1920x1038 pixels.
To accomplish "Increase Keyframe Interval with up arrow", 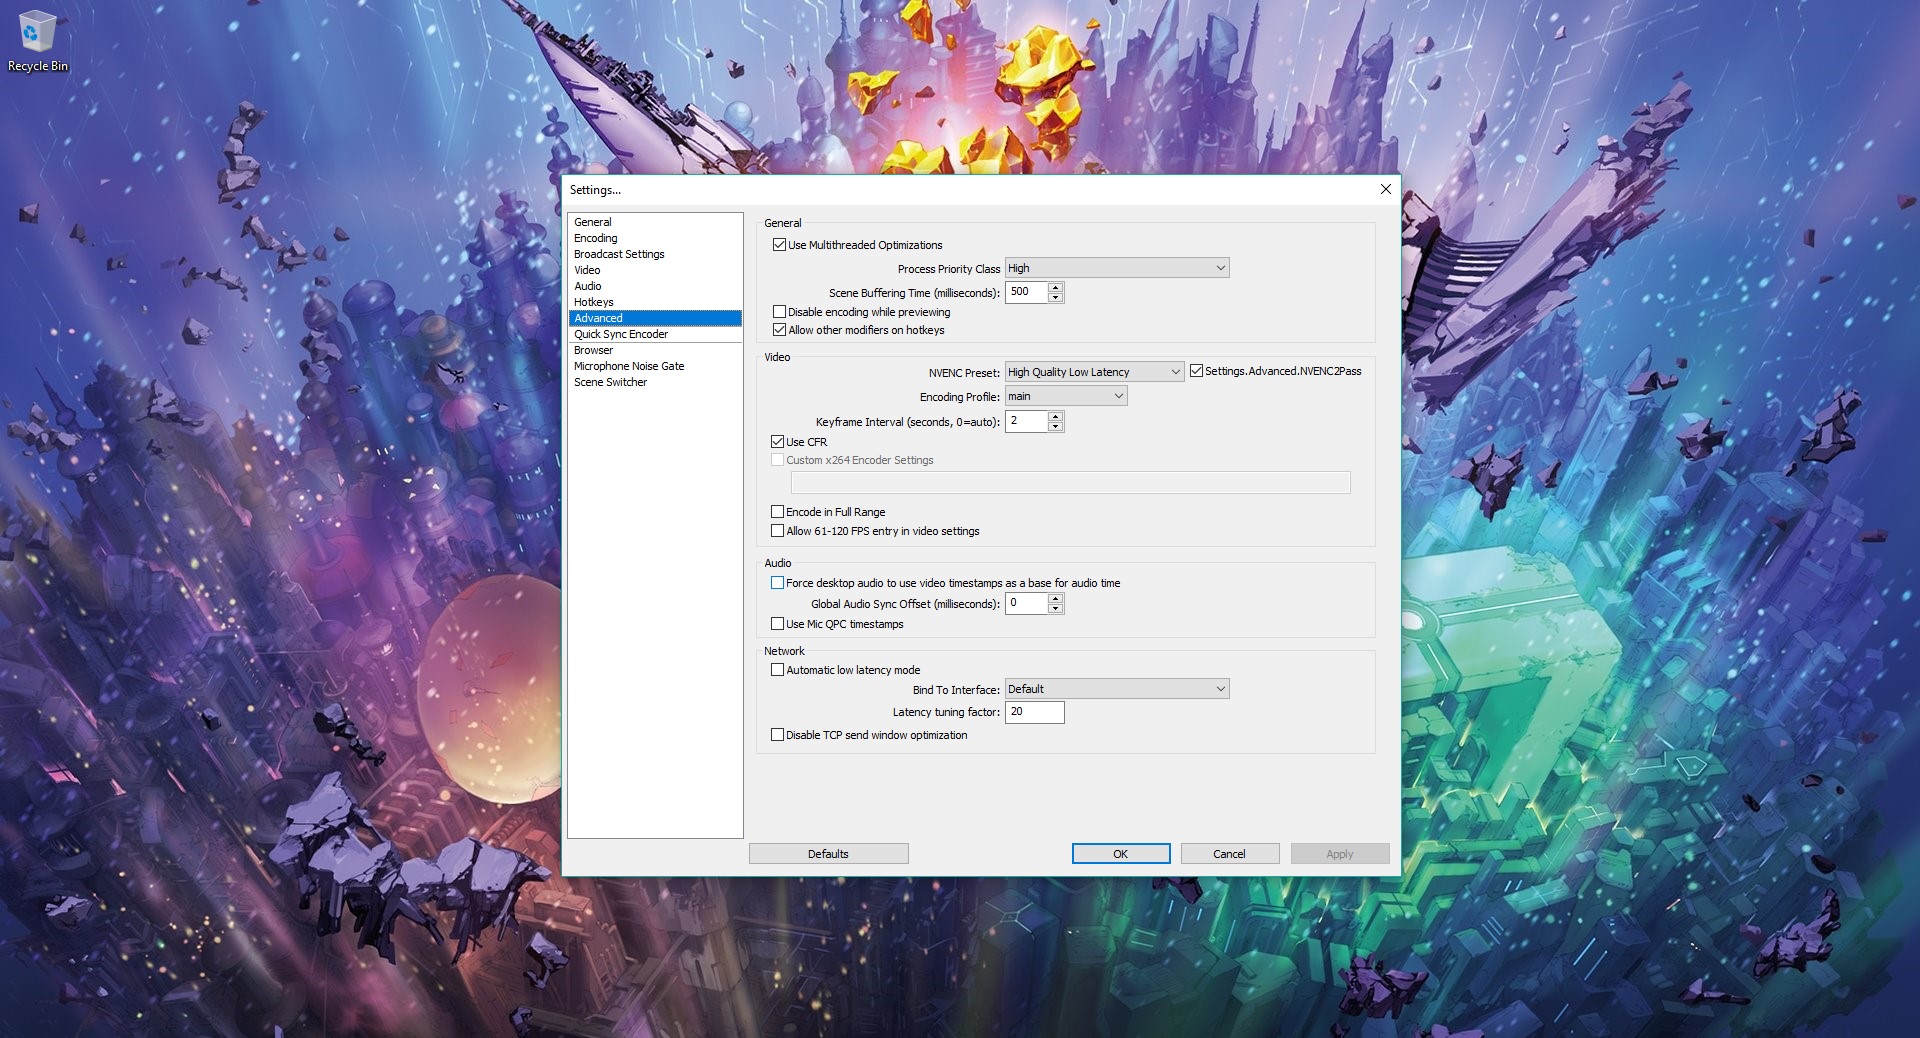I will (x=1056, y=416).
